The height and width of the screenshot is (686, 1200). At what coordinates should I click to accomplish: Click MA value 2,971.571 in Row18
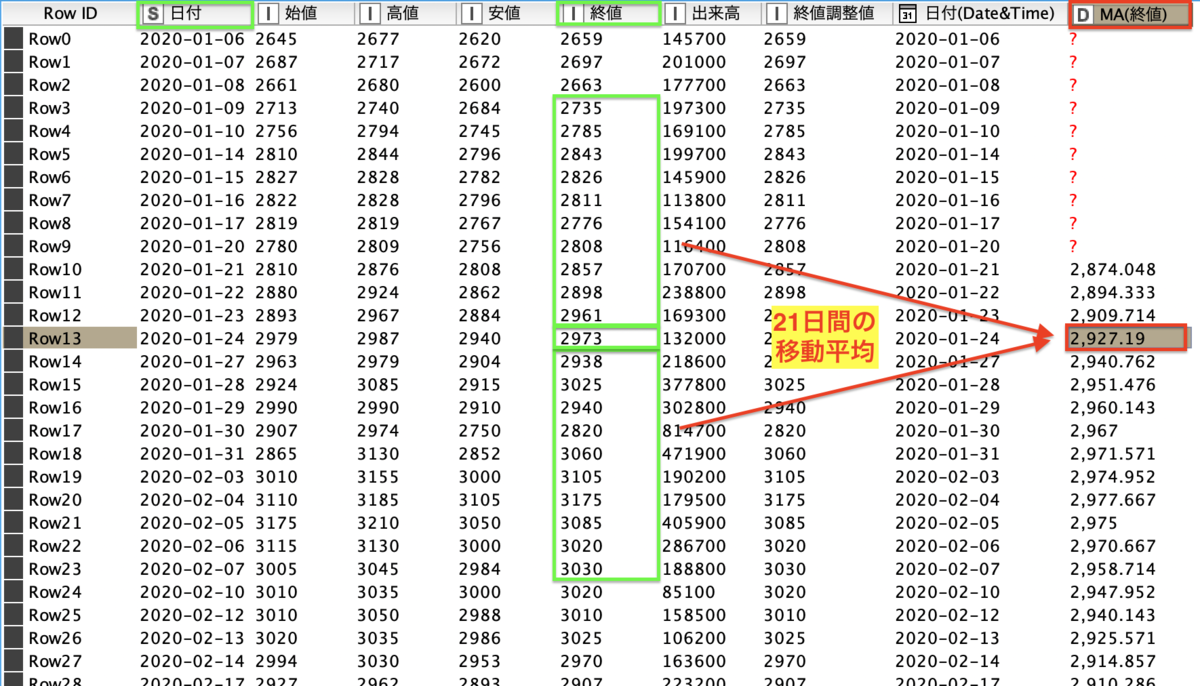[1112, 453]
